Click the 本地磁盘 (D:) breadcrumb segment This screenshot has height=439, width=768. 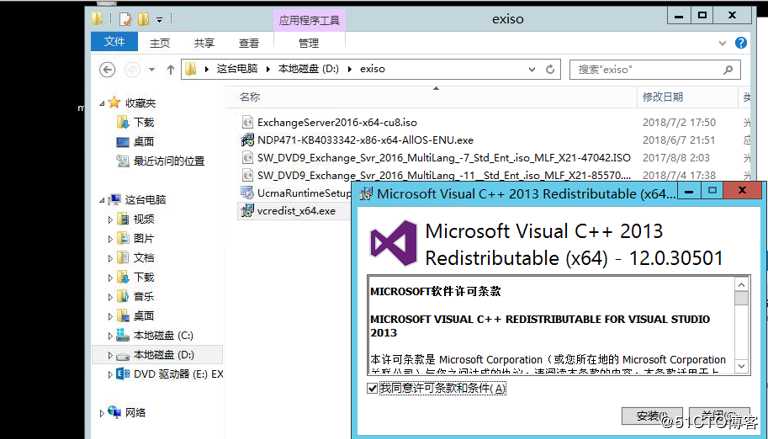[x=309, y=69]
